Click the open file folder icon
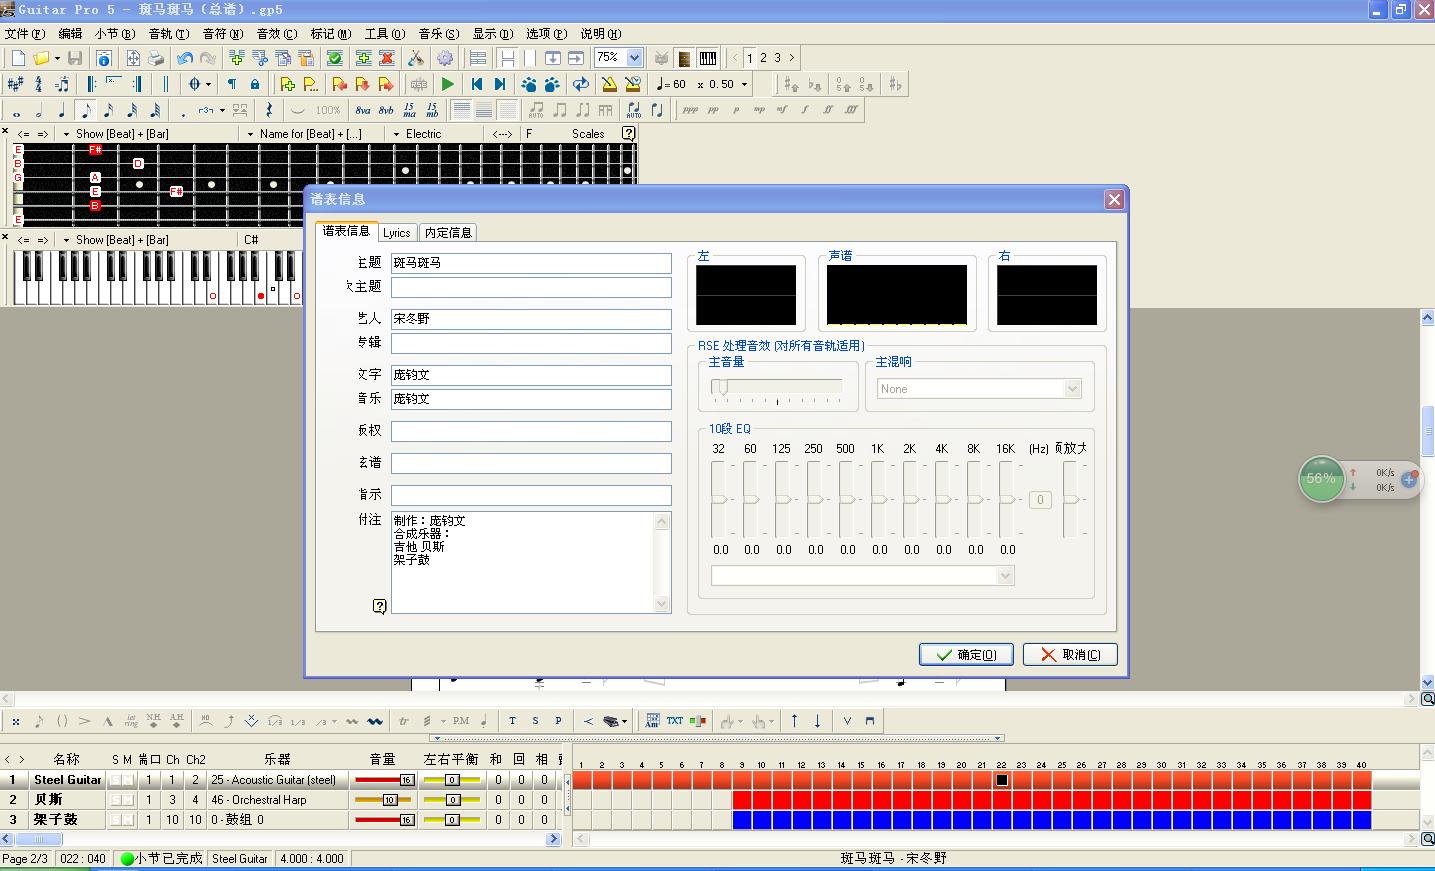The image size is (1435, 871). [x=41, y=58]
